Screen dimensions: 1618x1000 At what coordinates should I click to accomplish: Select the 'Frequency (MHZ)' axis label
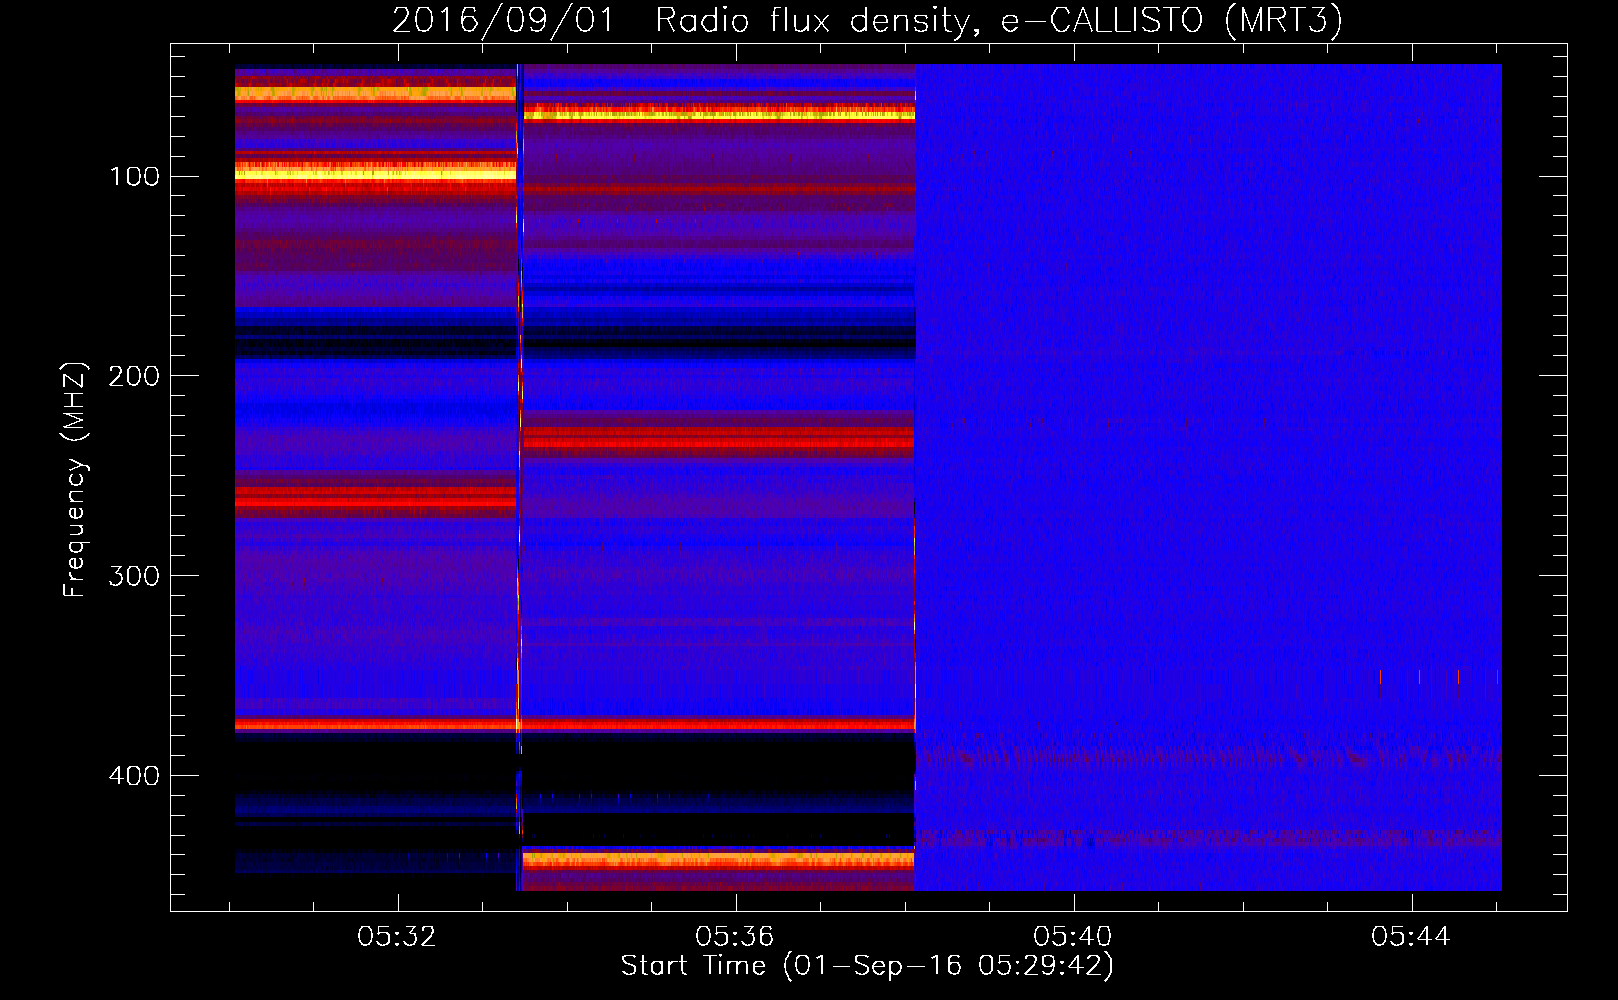pos(75,479)
